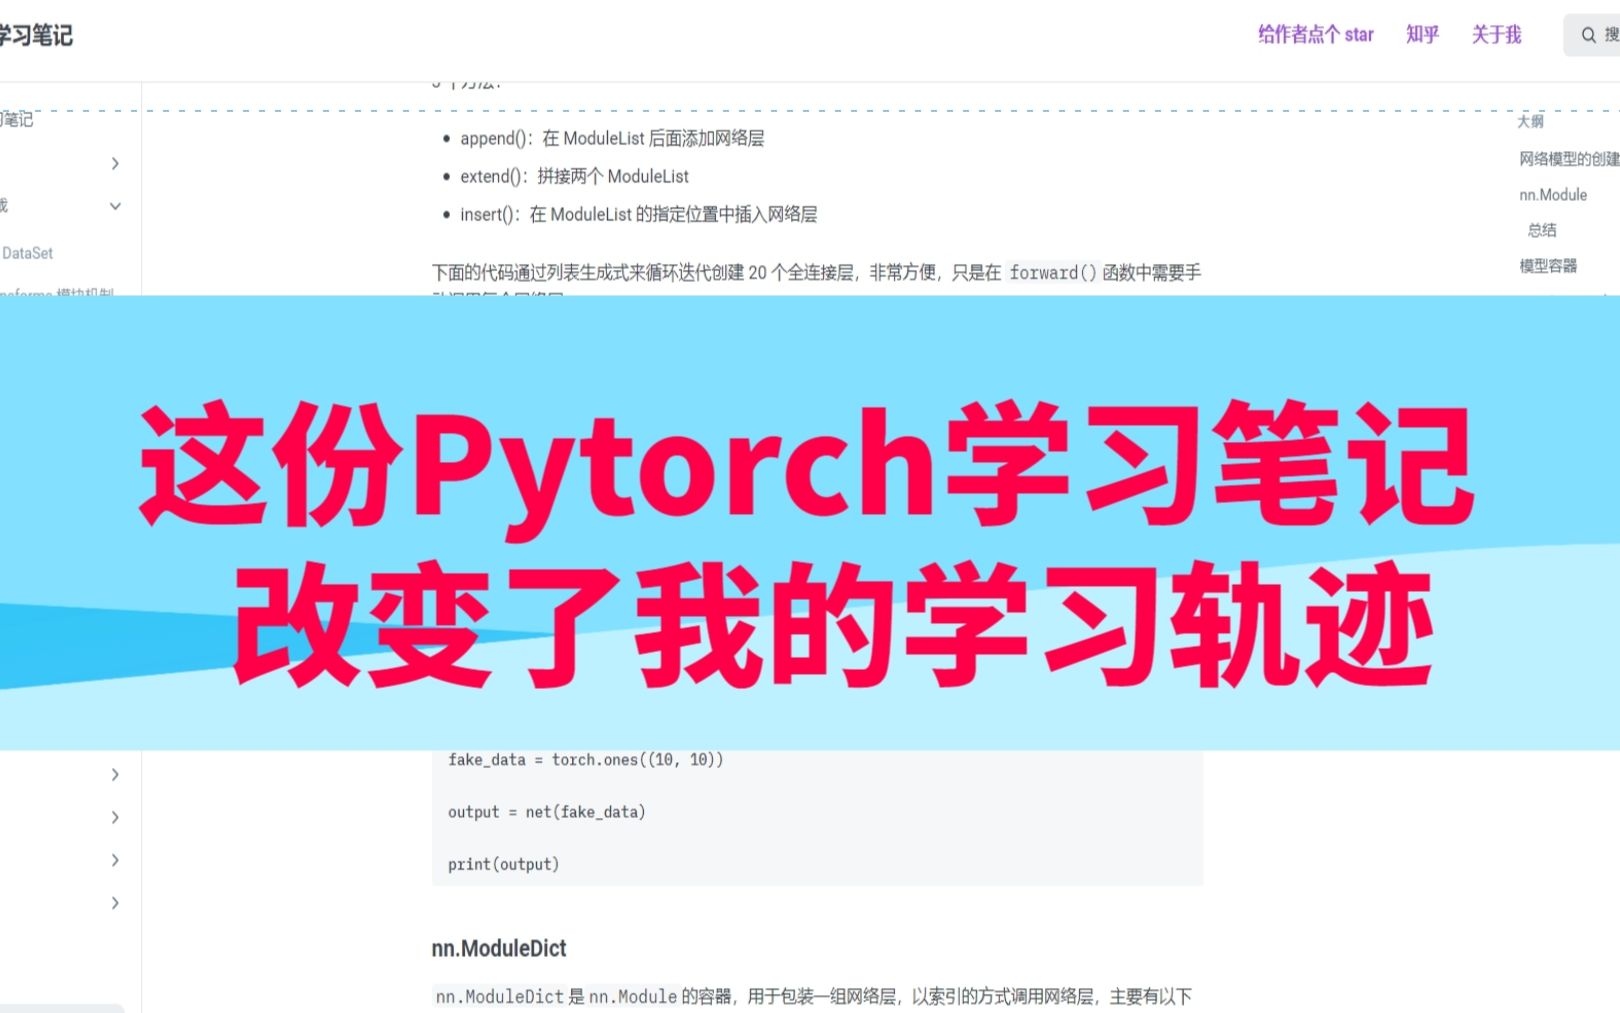This screenshot has width=1620, height=1013.
Task: Click the append() bullet text
Action: [612, 138]
